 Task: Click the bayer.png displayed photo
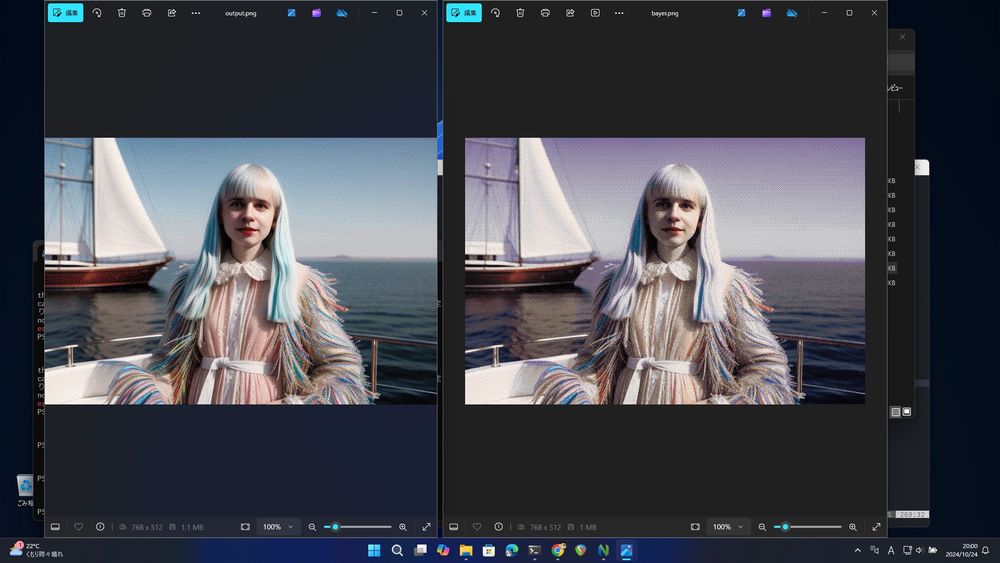point(665,271)
